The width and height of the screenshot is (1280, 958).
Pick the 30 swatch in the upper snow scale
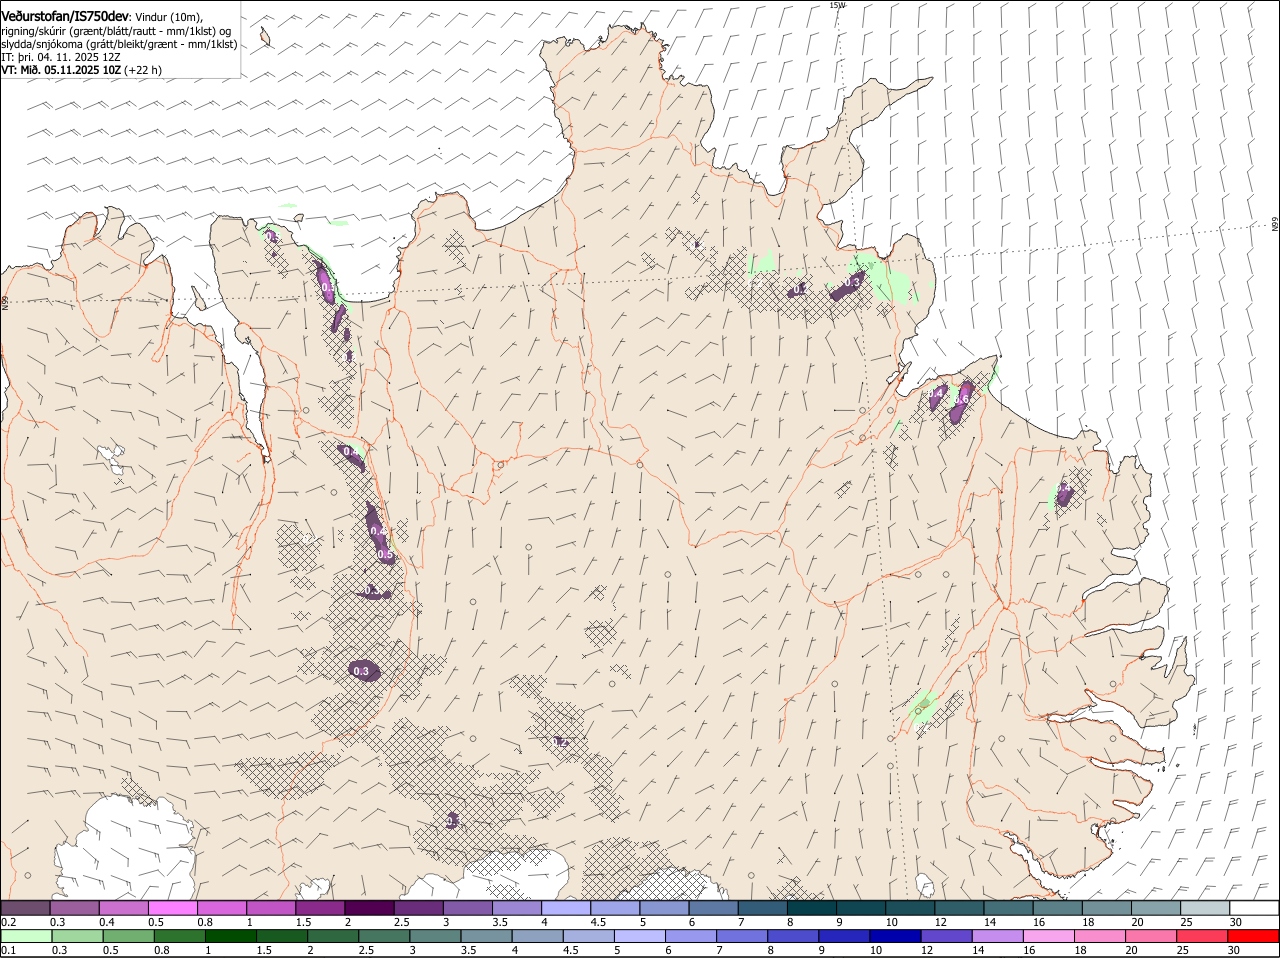coord(1254,908)
